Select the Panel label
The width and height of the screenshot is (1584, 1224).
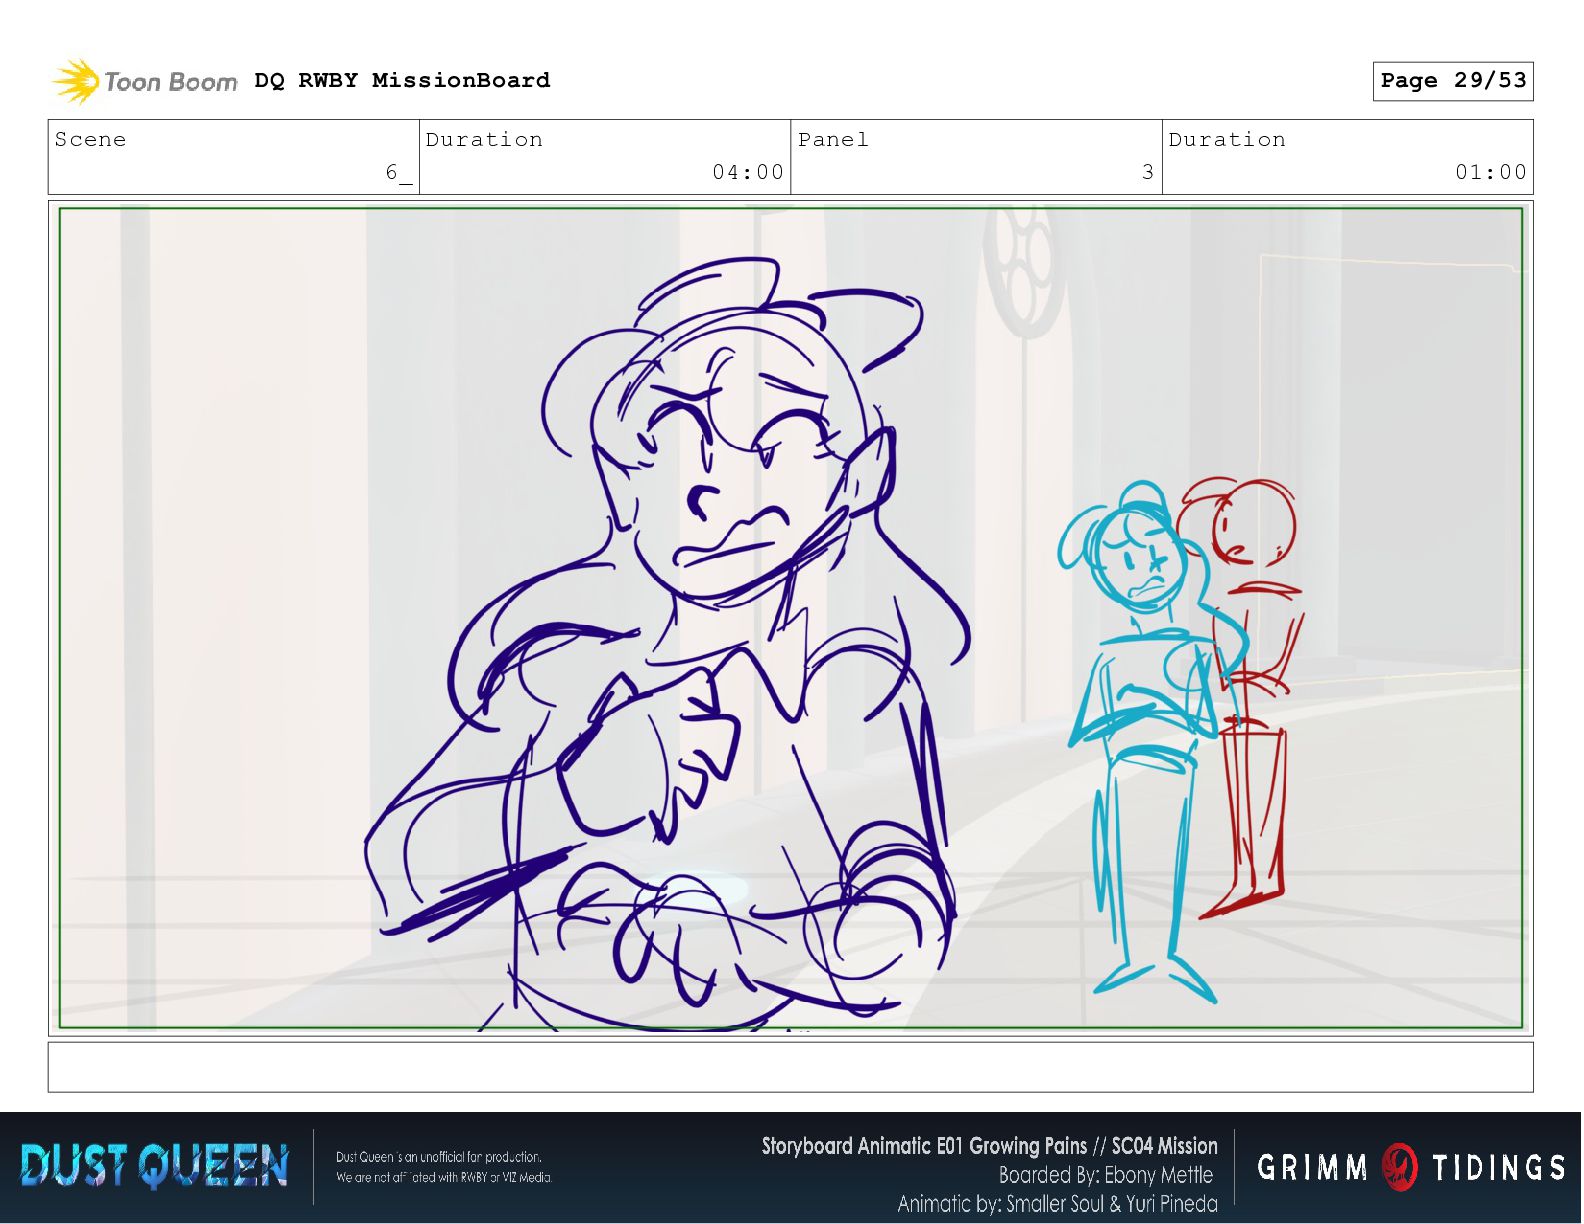tap(833, 140)
